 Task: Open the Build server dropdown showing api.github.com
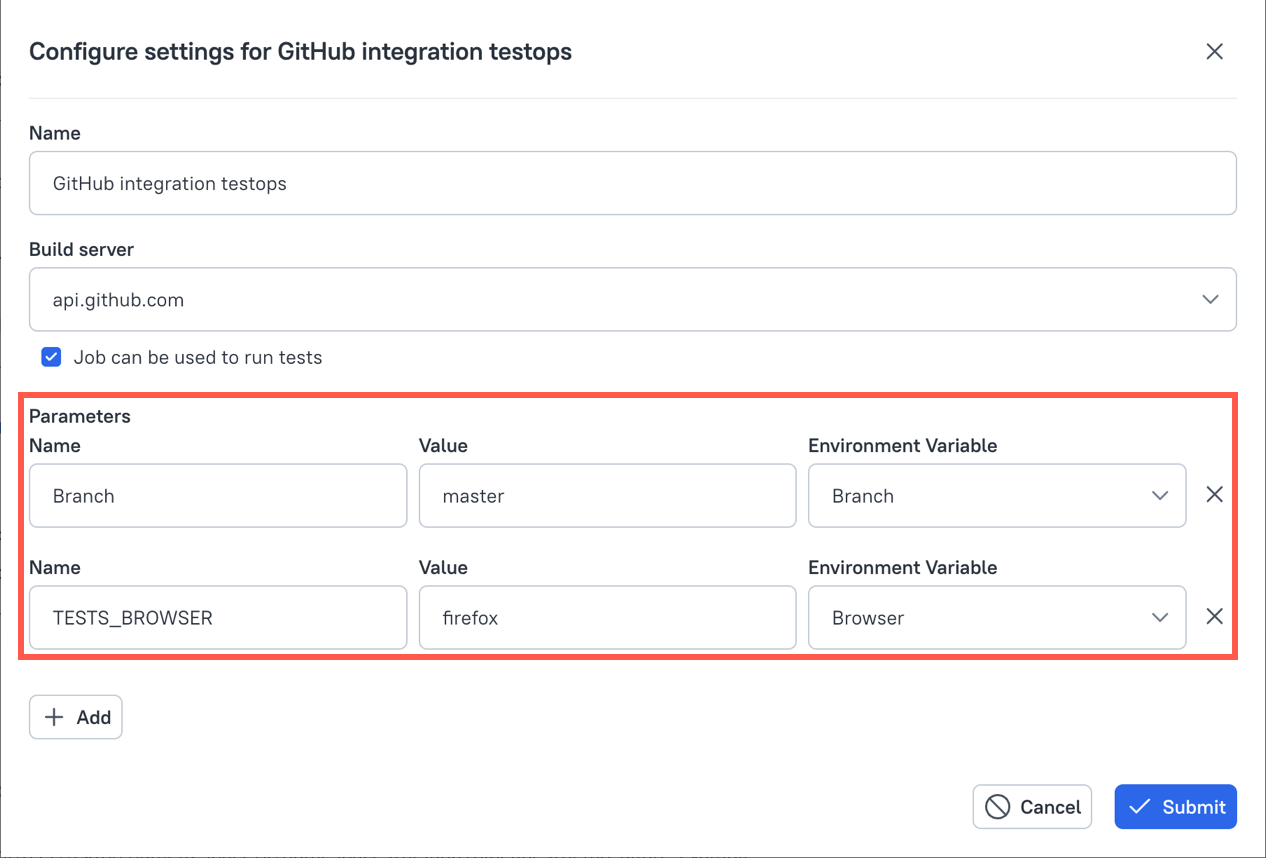pos(632,299)
